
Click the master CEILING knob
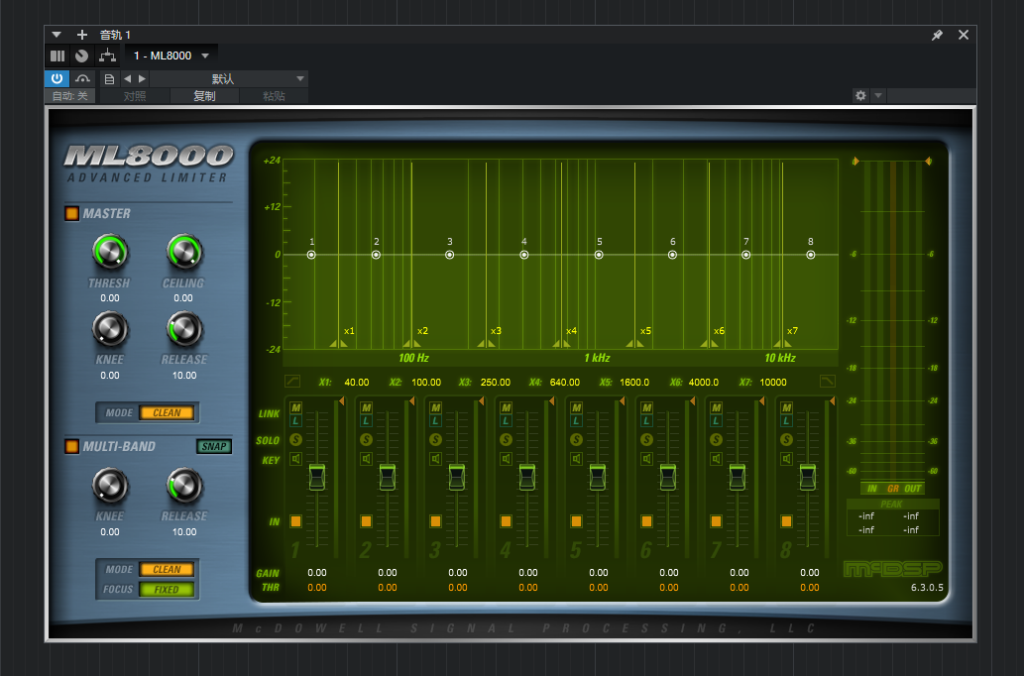[x=184, y=253]
